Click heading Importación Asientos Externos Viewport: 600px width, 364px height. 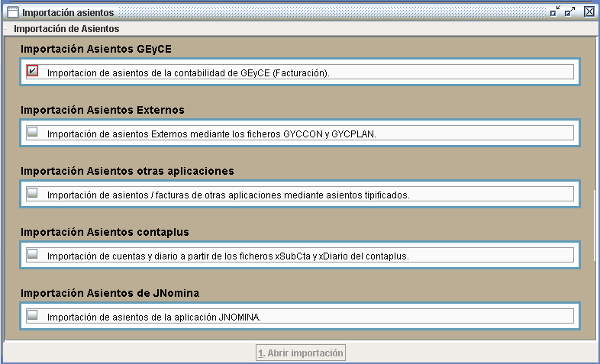pyautogui.click(x=103, y=110)
